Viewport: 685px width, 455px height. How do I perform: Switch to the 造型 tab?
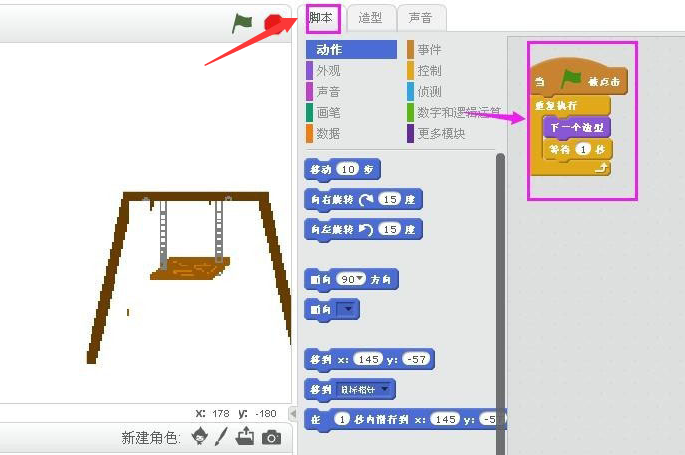point(370,18)
